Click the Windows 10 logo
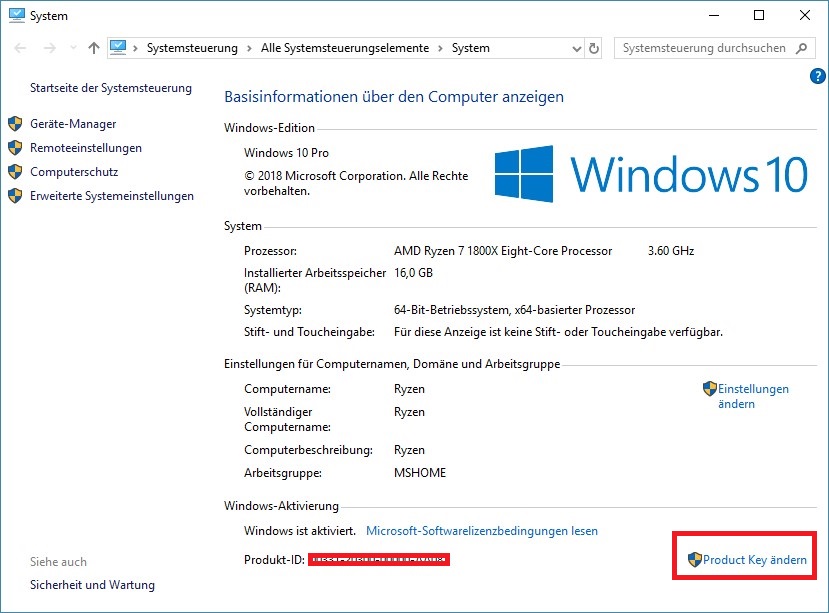829x613 pixels. click(651, 174)
